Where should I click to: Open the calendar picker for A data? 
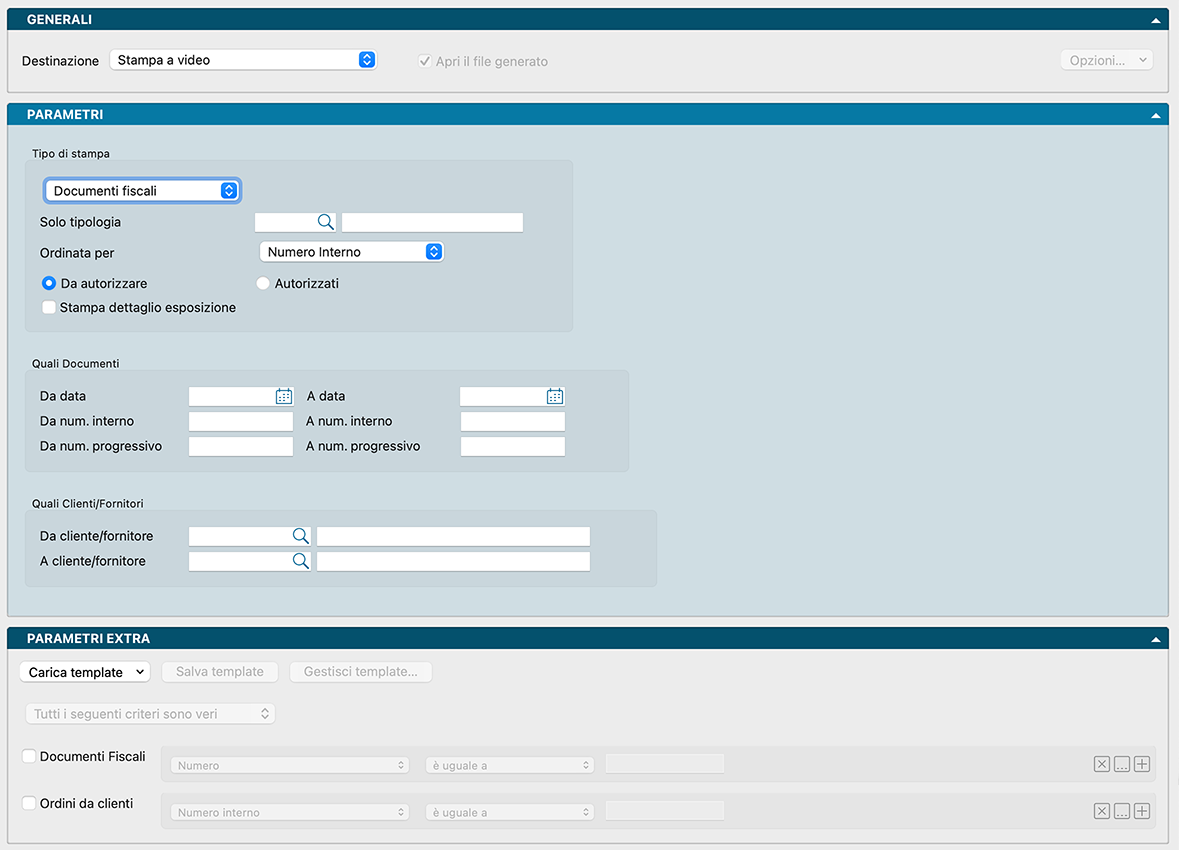(555, 396)
